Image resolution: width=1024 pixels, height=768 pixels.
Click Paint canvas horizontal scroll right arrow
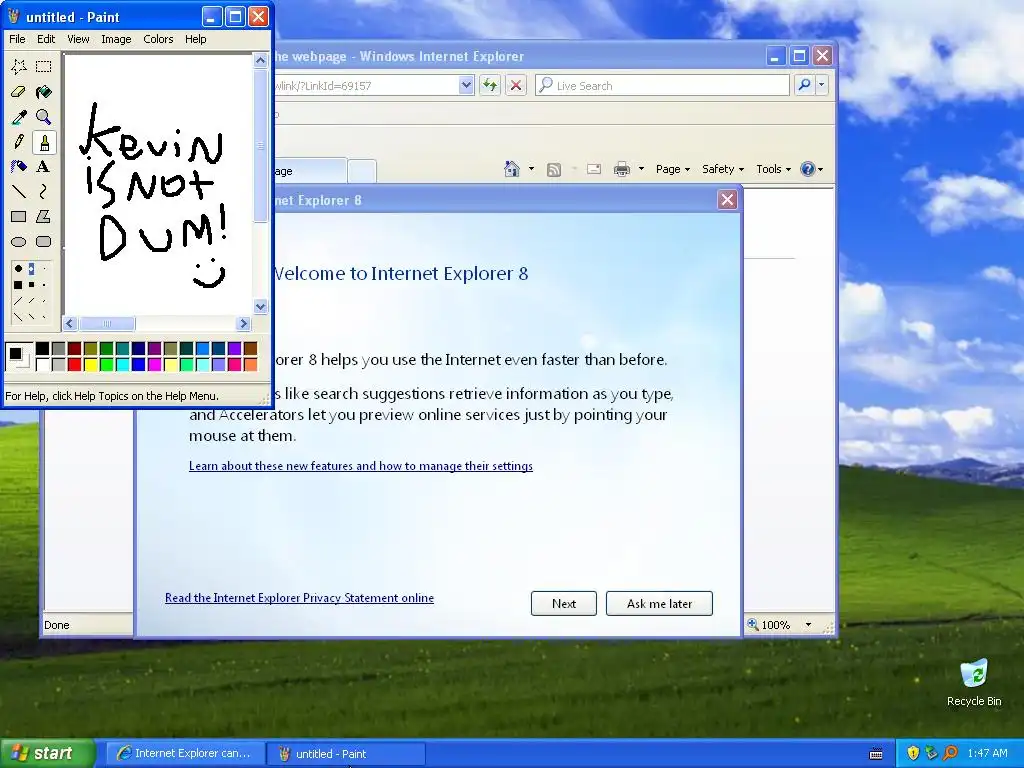pos(244,323)
